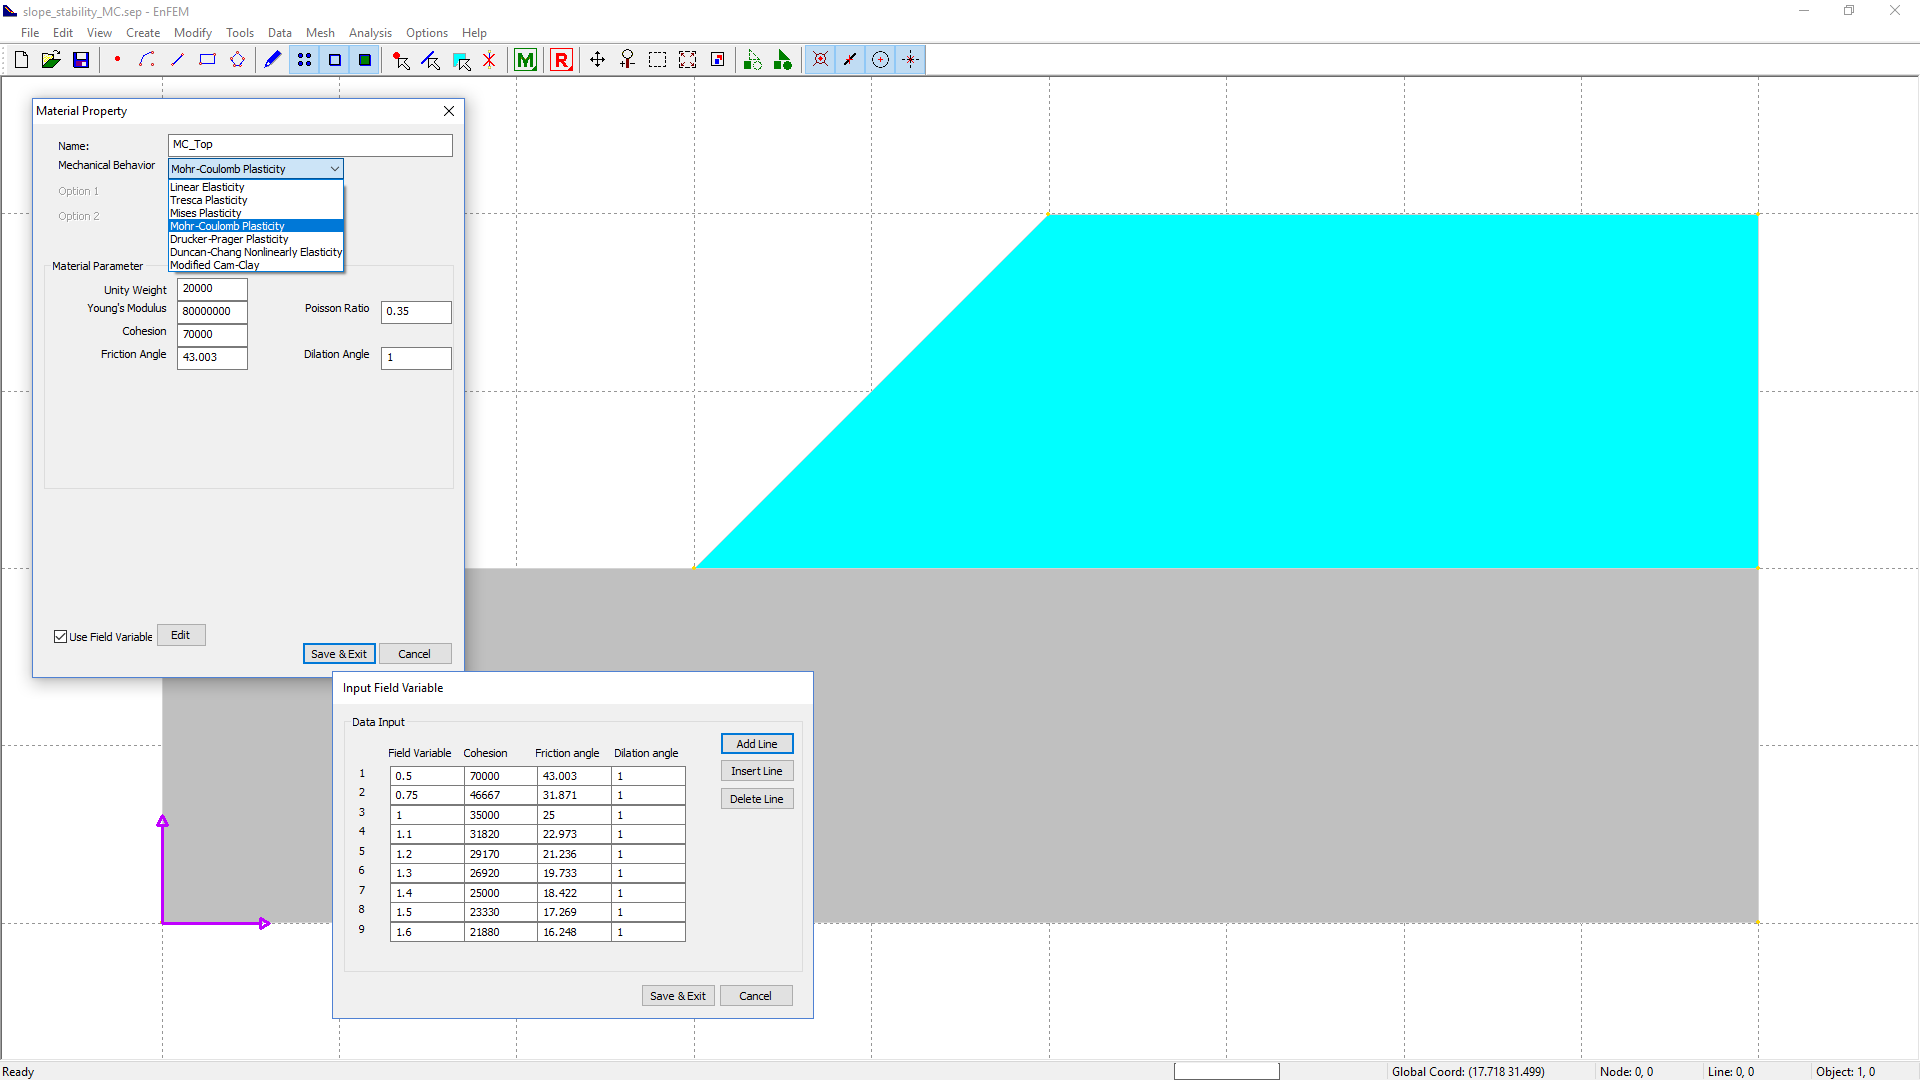This screenshot has width=1920, height=1080.
Task: Select the draw rectangle tool
Action: click(207, 60)
